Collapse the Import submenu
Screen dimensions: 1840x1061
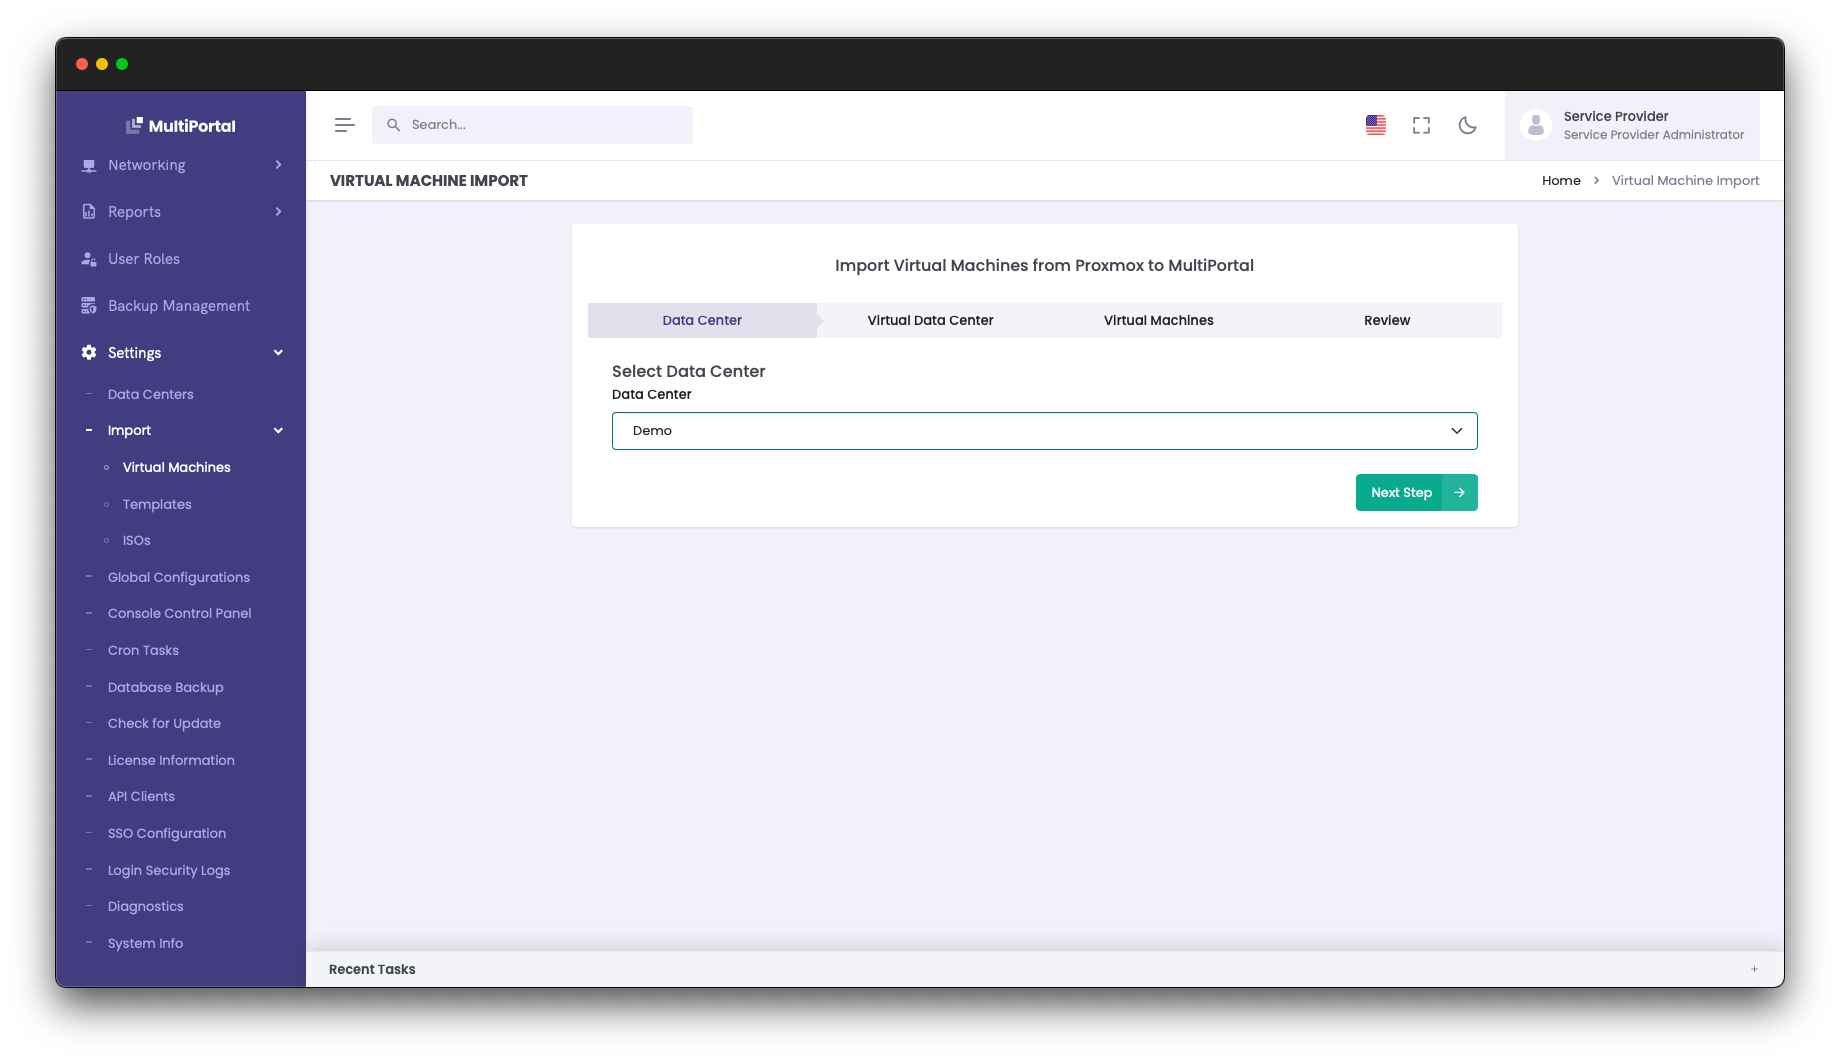tap(278, 430)
